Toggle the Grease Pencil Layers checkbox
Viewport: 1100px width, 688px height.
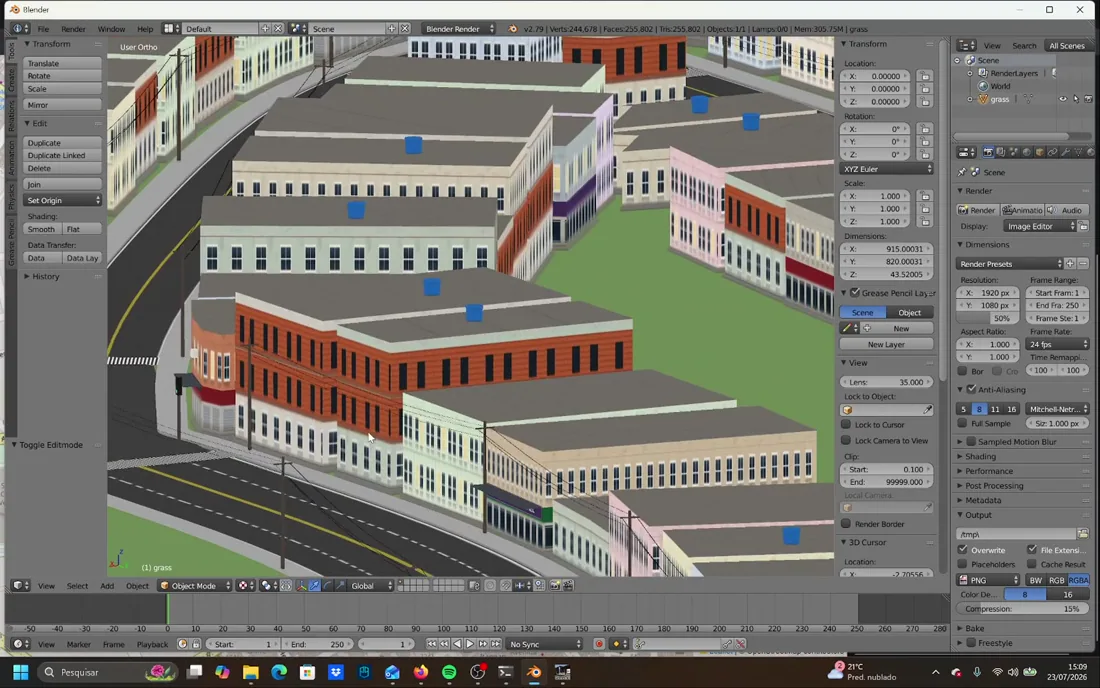[854, 292]
